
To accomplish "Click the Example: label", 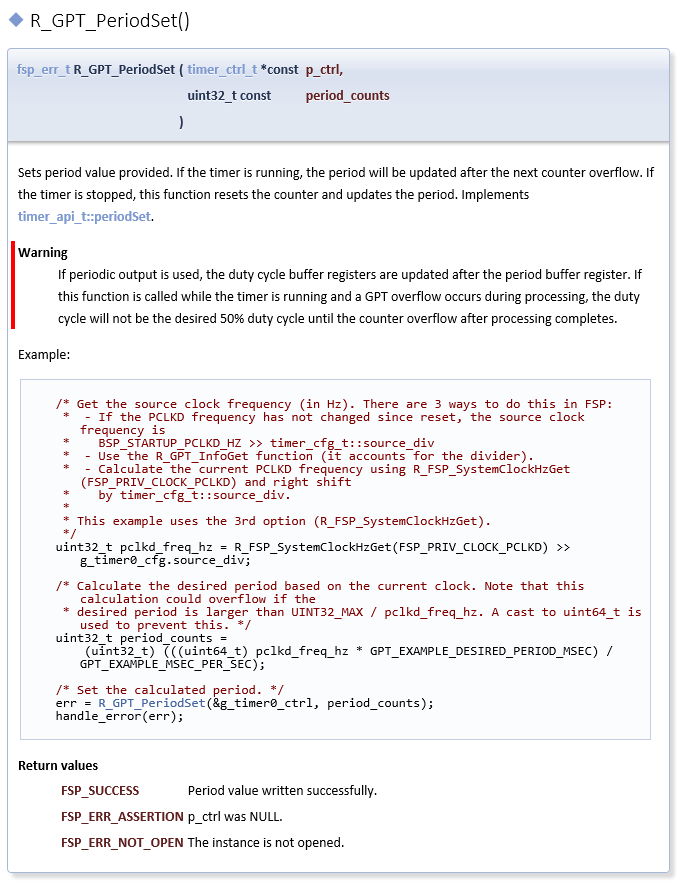I will click(x=44, y=355).
